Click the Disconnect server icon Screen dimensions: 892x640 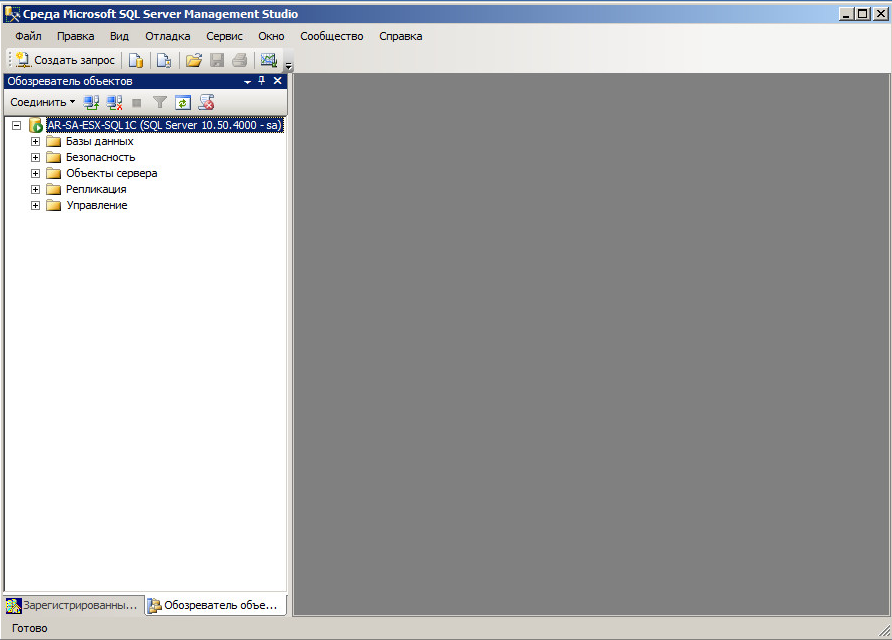(114, 102)
